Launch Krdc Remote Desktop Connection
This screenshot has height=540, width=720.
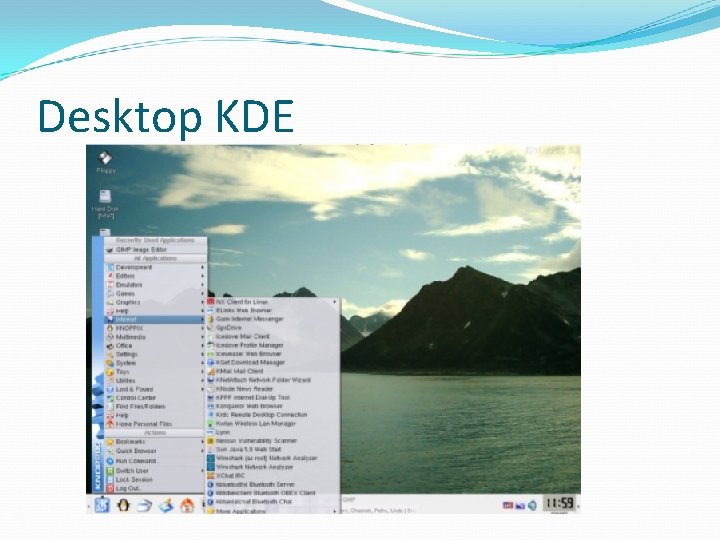(x=273, y=415)
